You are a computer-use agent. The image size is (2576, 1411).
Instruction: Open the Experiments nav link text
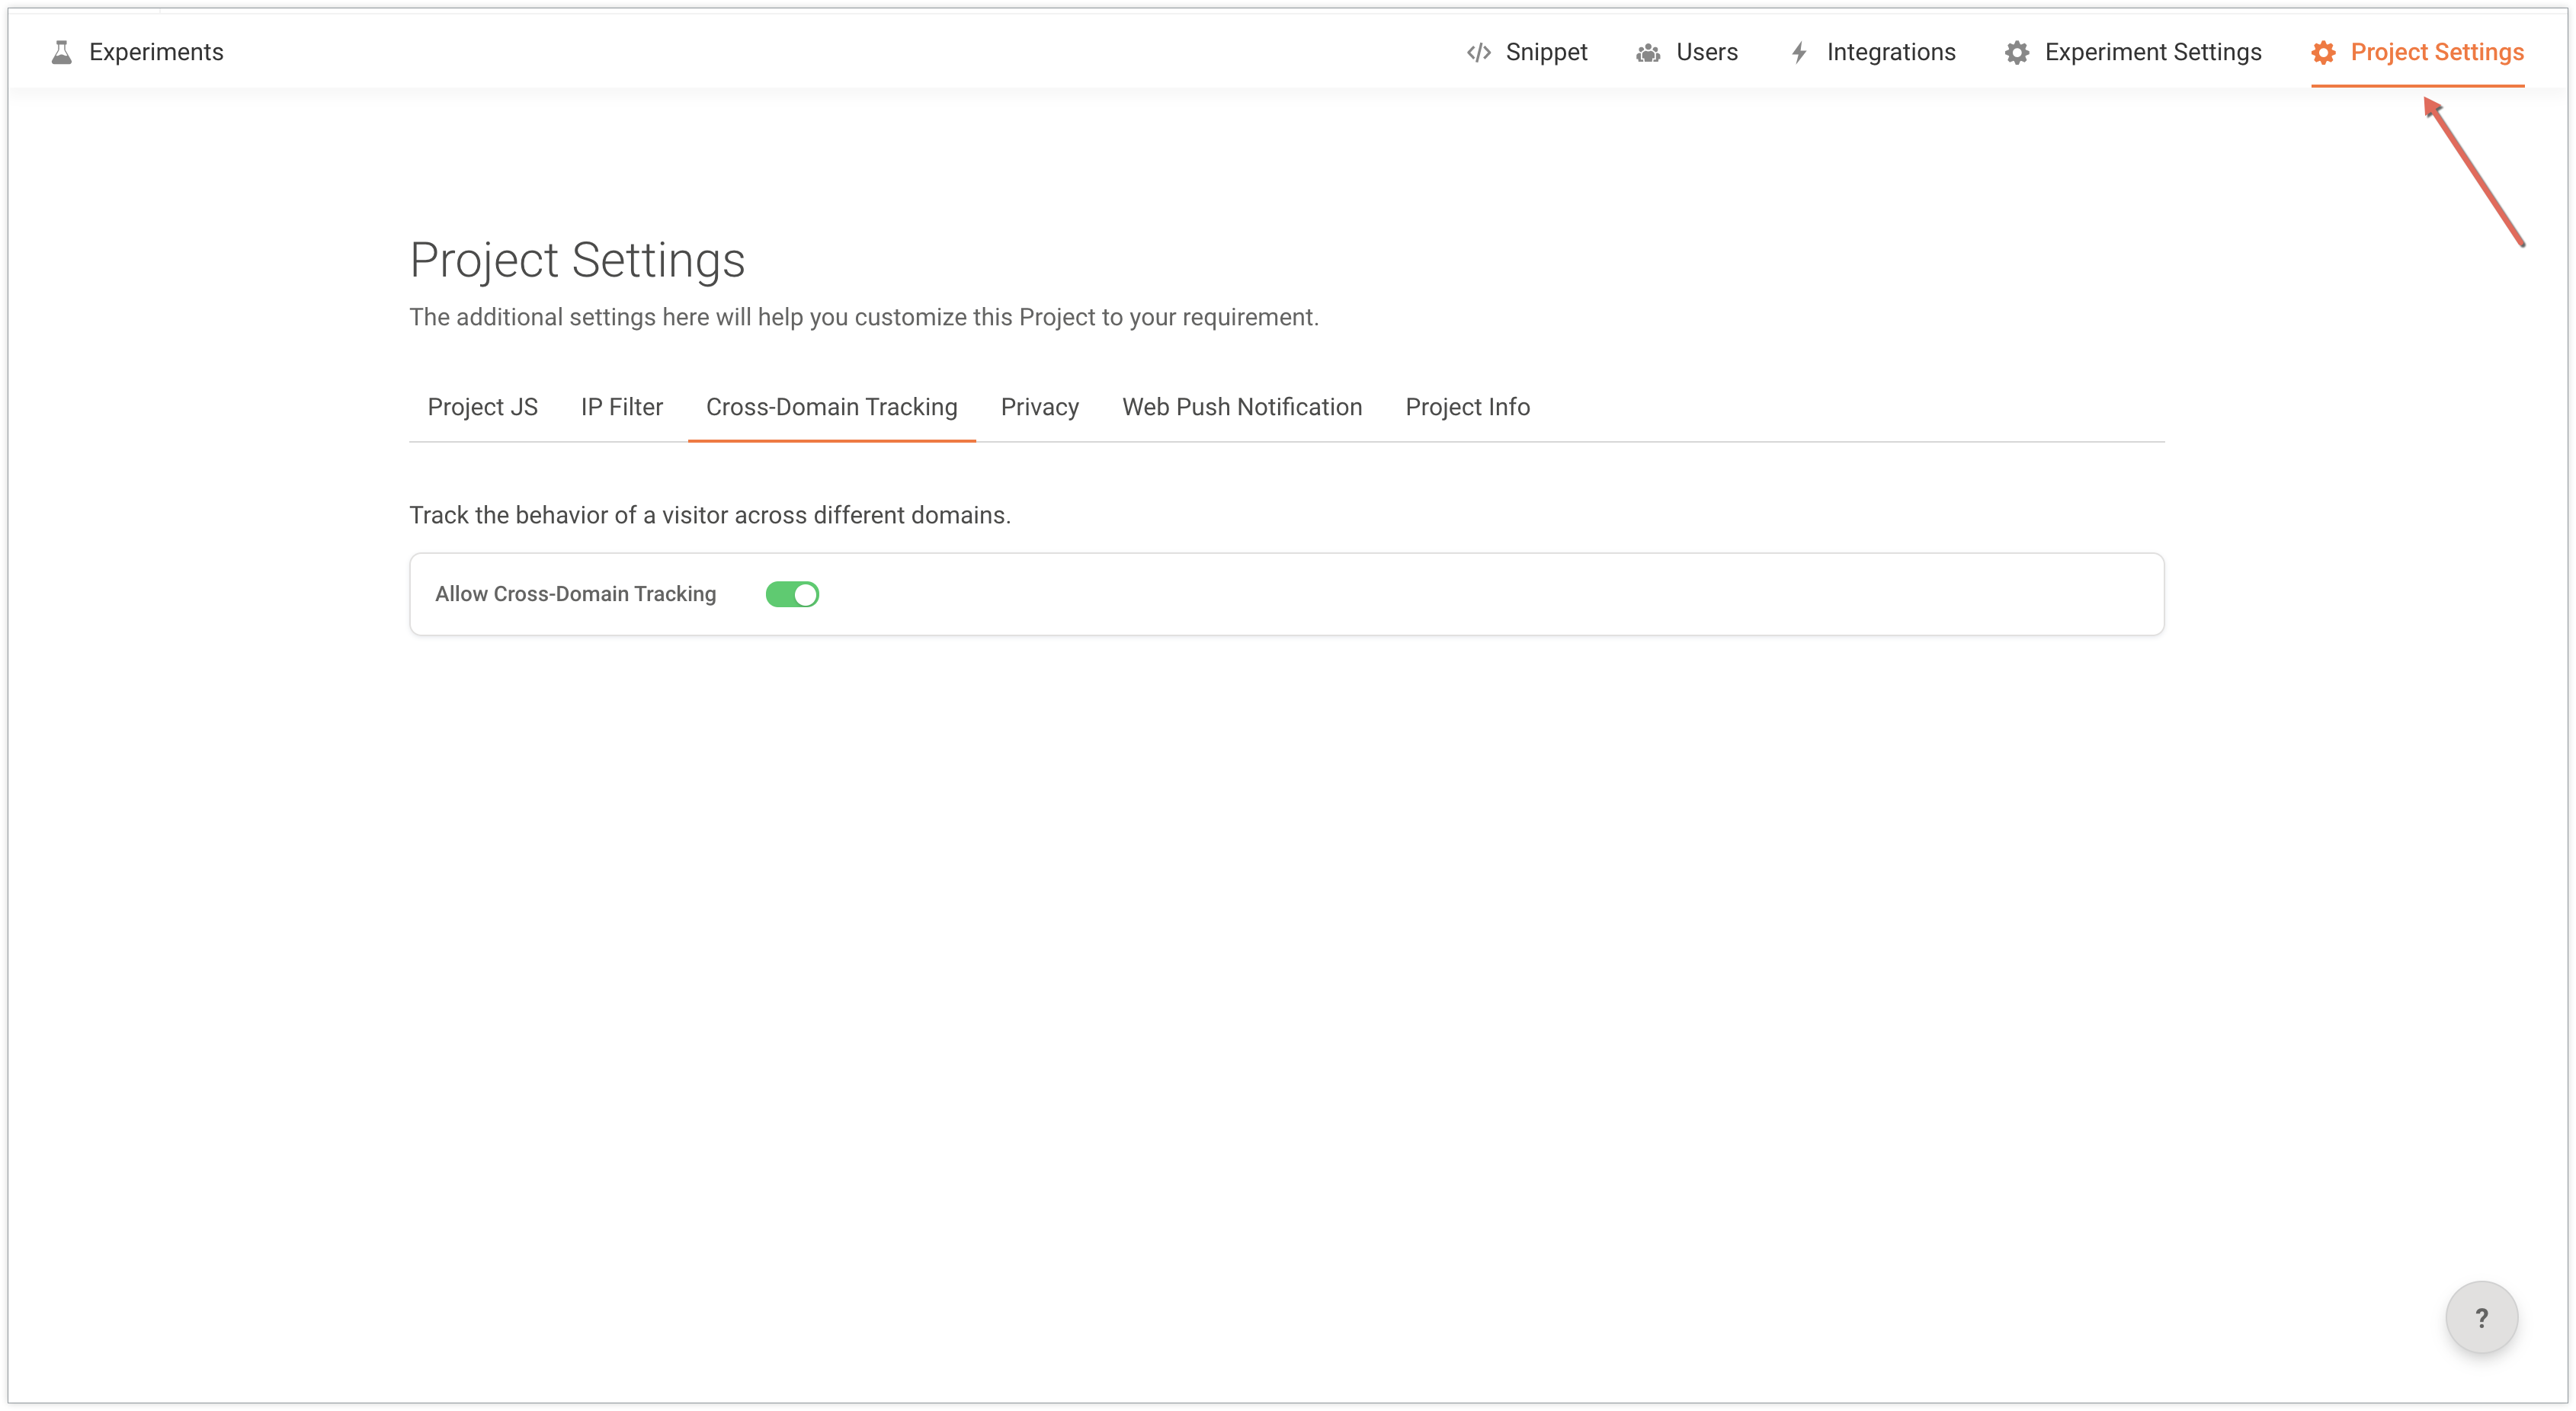[156, 52]
